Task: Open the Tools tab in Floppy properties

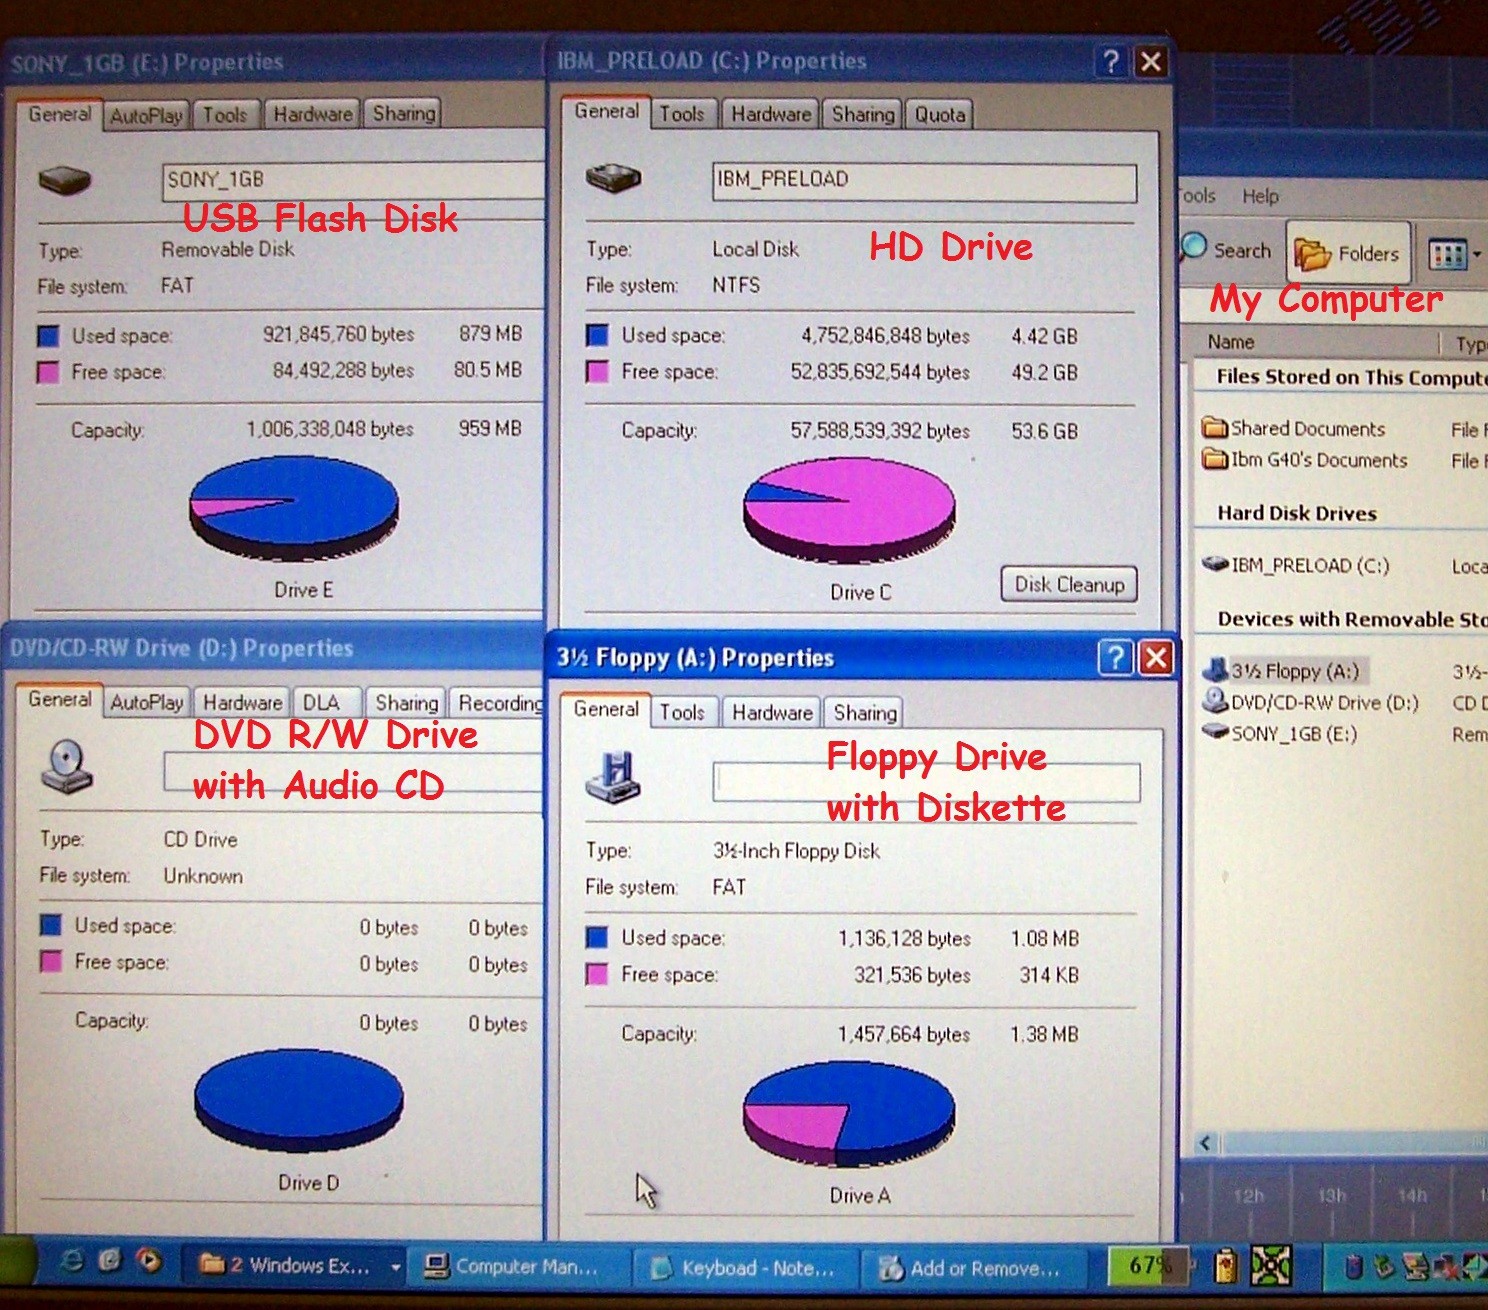Action: click(x=682, y=712)
